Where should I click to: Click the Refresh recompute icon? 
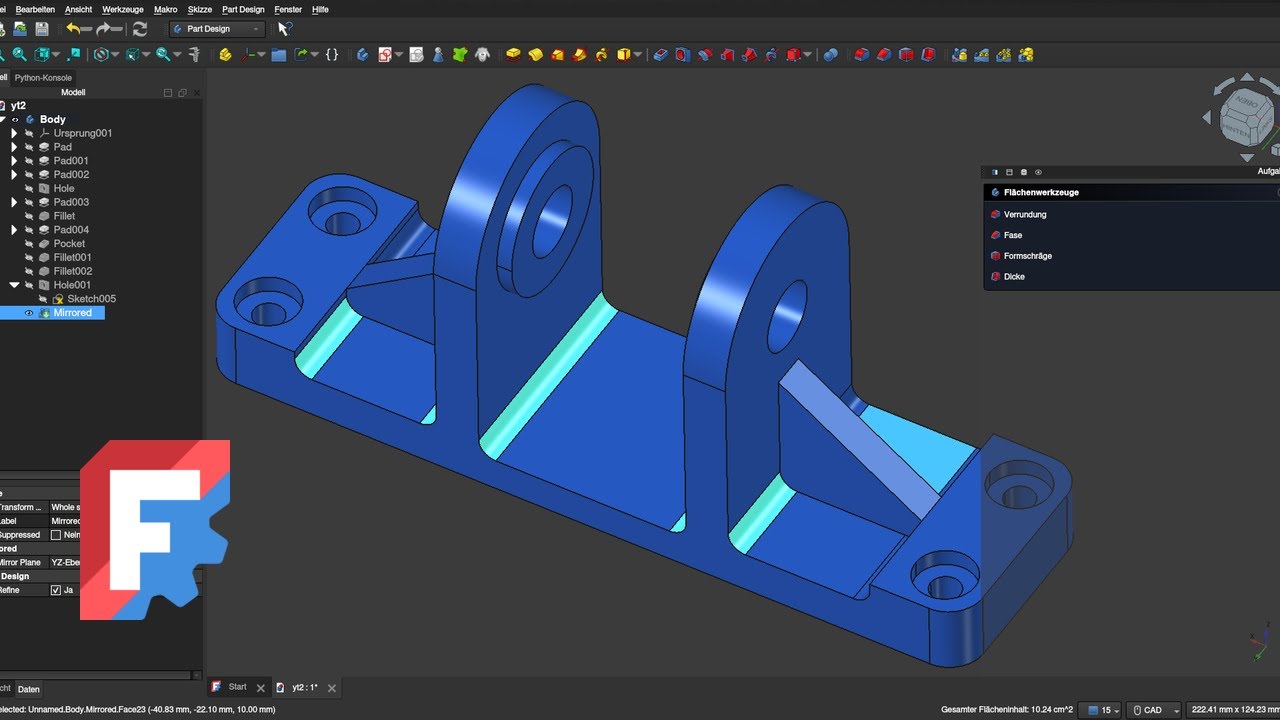140,29
